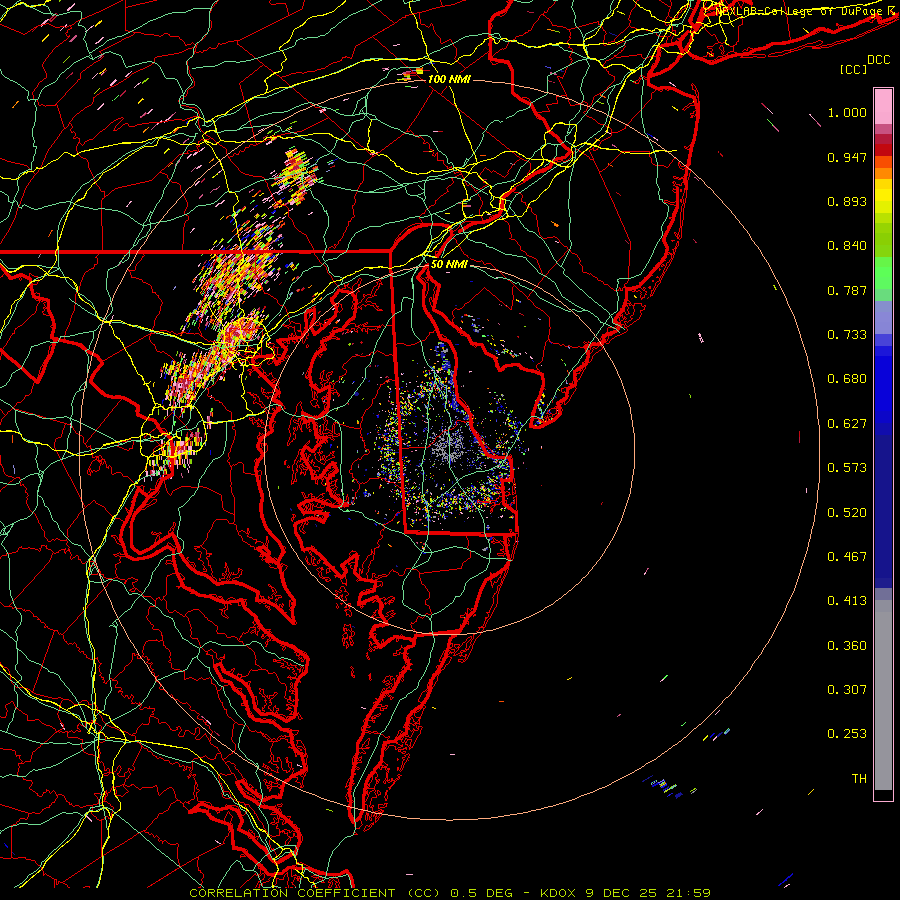The image size is (900, 900).
Task: Select the 1.000 value on the color scale
Action: click(x=847, y=112)
